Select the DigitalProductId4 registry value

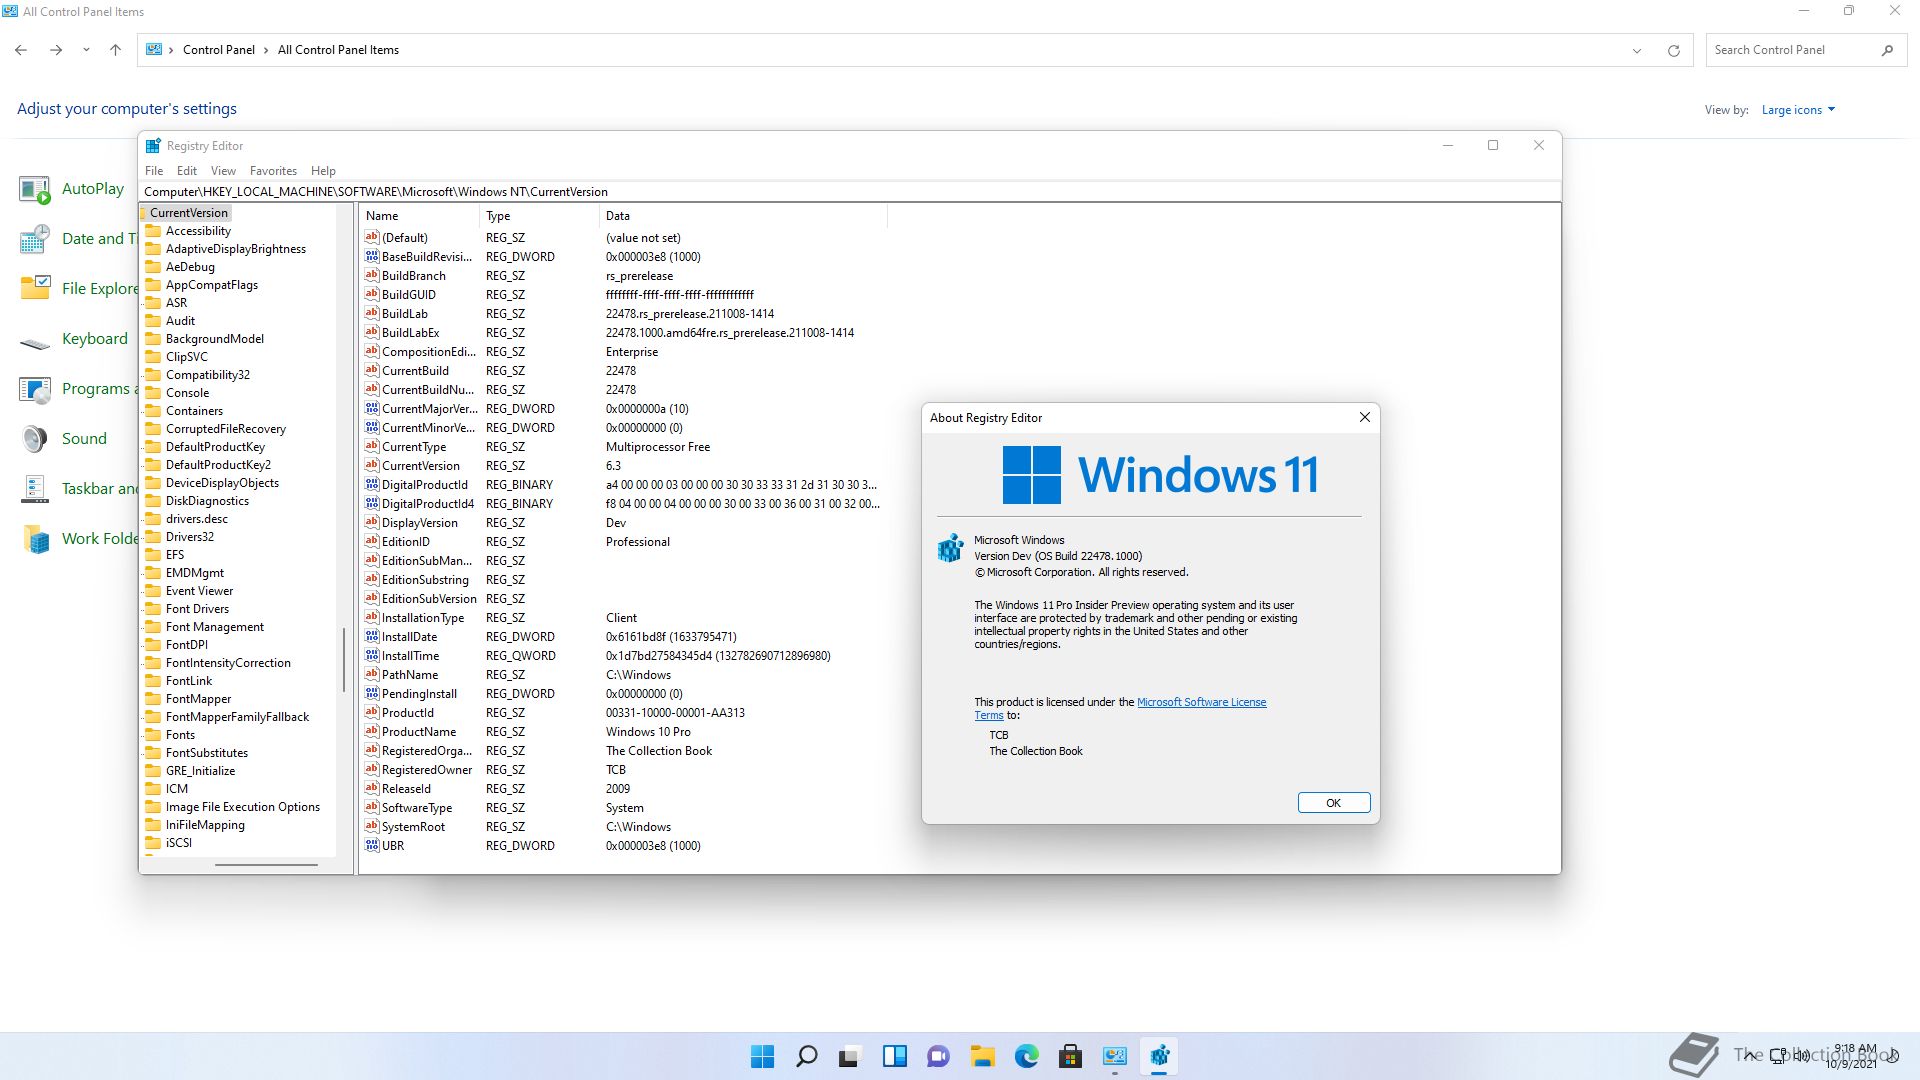click(427, 504)
